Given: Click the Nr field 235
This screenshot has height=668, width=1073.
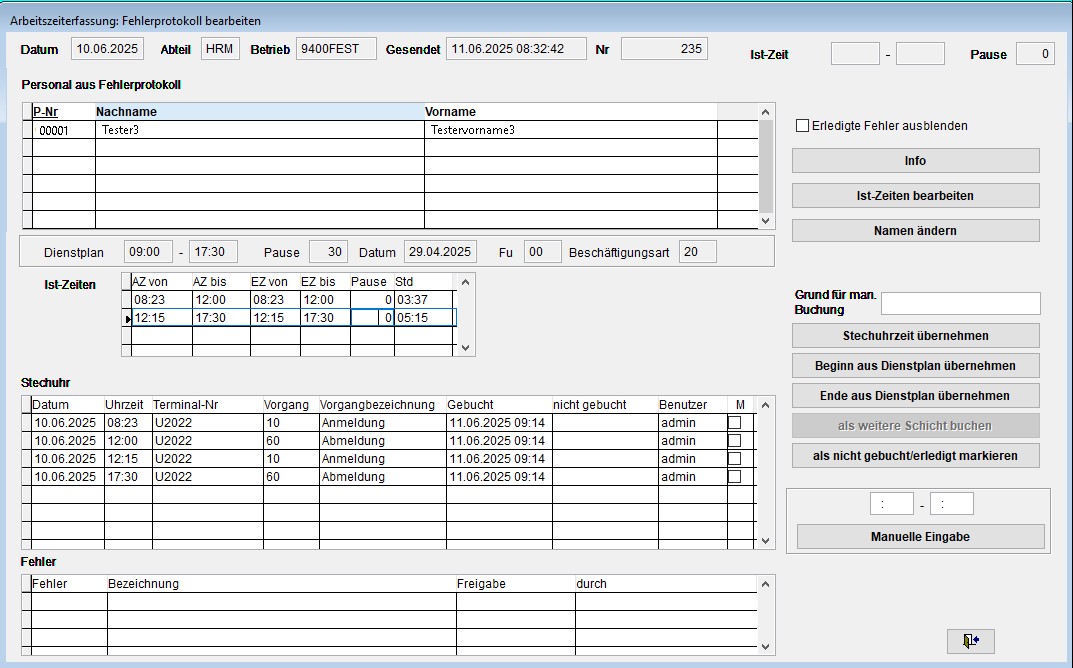Looking at the screenshot, I should (x=664, y=49).
